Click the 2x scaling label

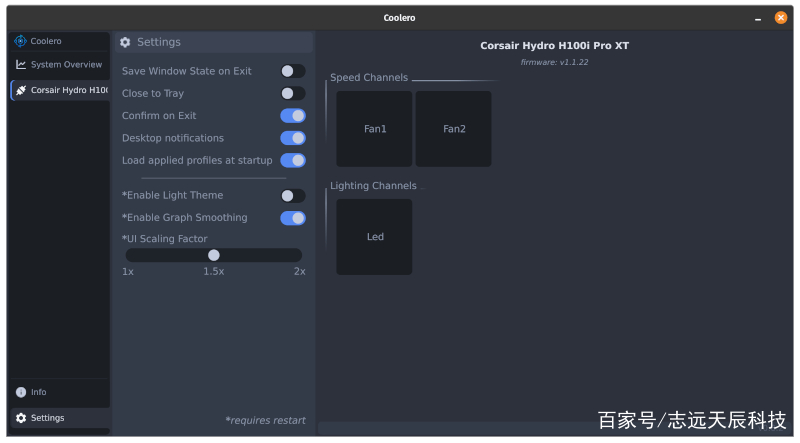pyautogui.click(x=299, y=272)
